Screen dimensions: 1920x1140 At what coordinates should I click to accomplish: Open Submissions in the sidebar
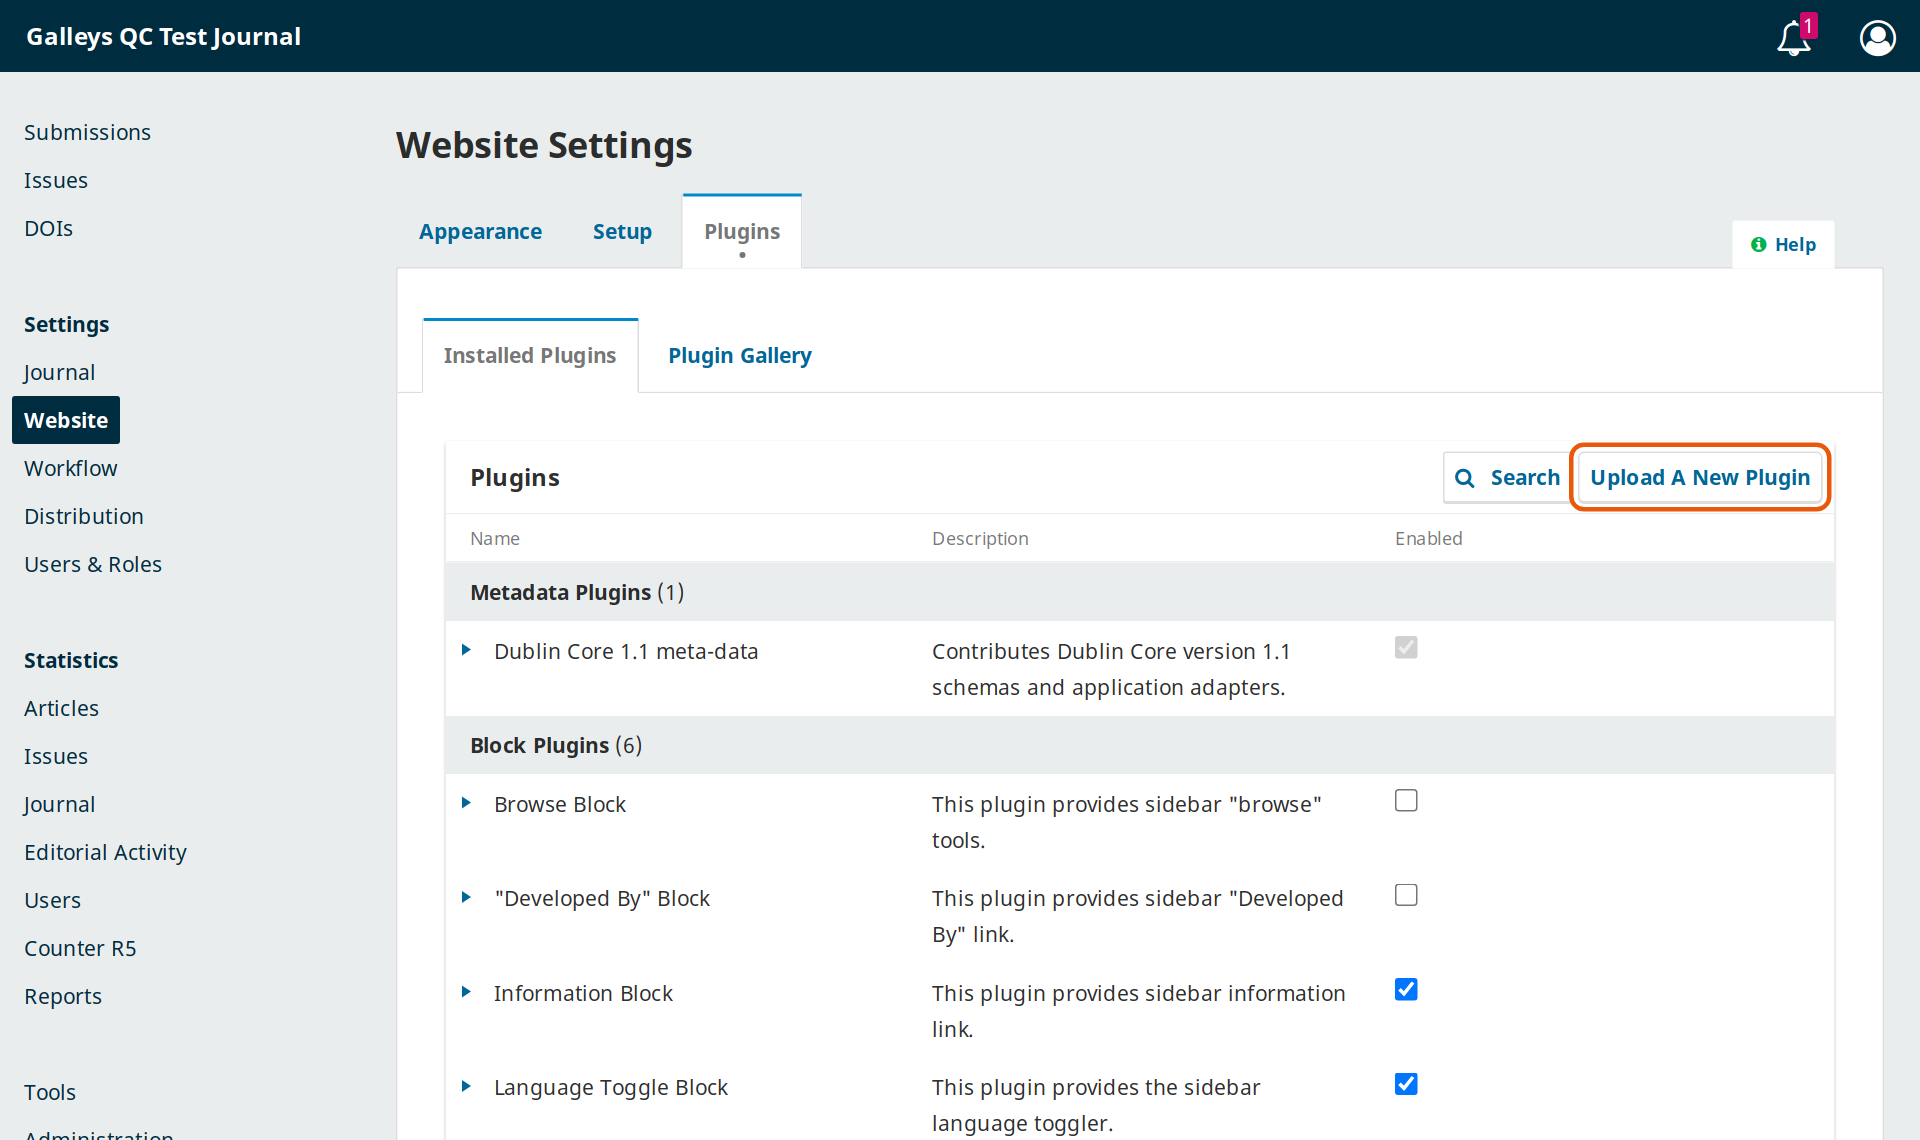point(87,132)
